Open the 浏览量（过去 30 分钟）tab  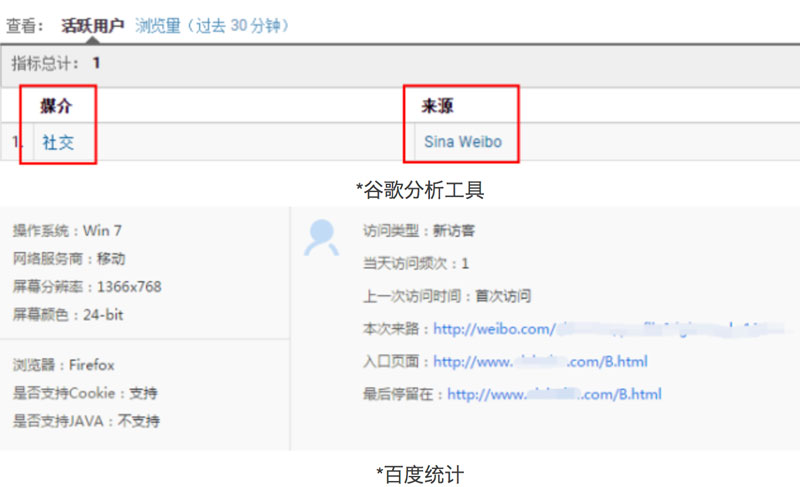[212, 25]
